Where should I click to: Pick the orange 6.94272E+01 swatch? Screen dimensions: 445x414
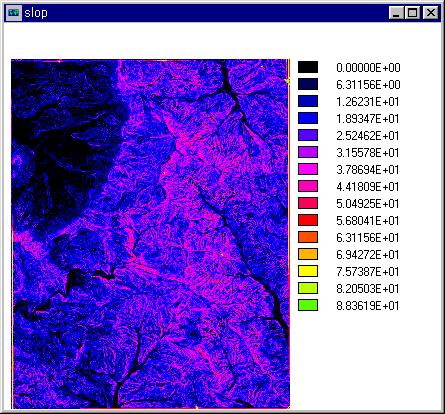308,254
